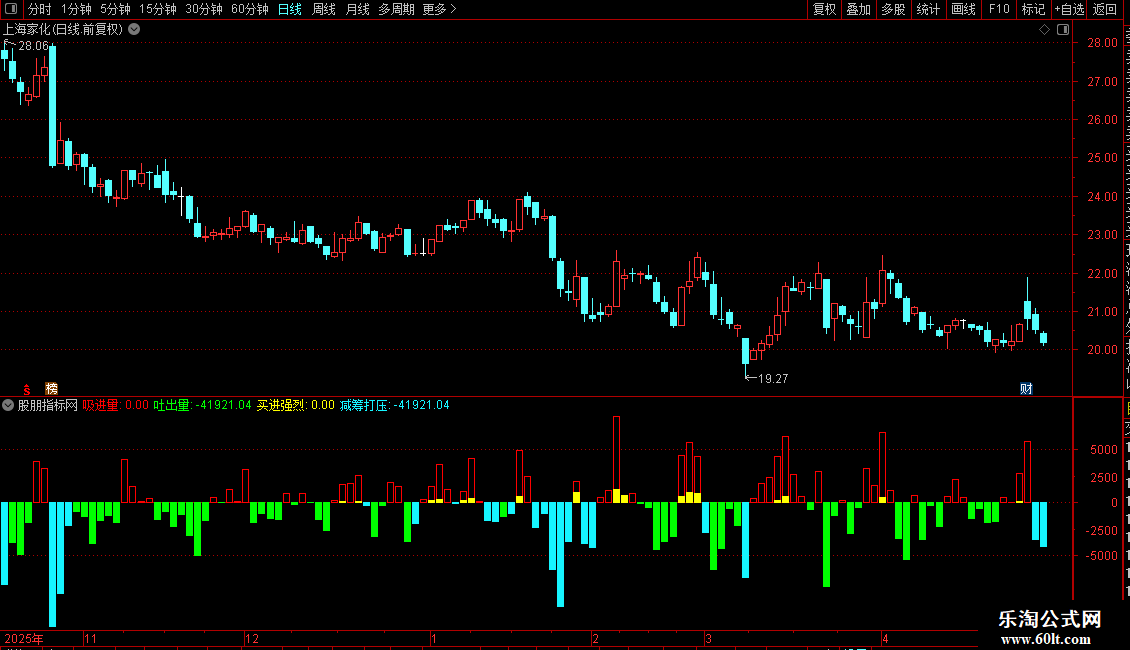
Task: Select the 60分钟 period
Action: (250, 9)
